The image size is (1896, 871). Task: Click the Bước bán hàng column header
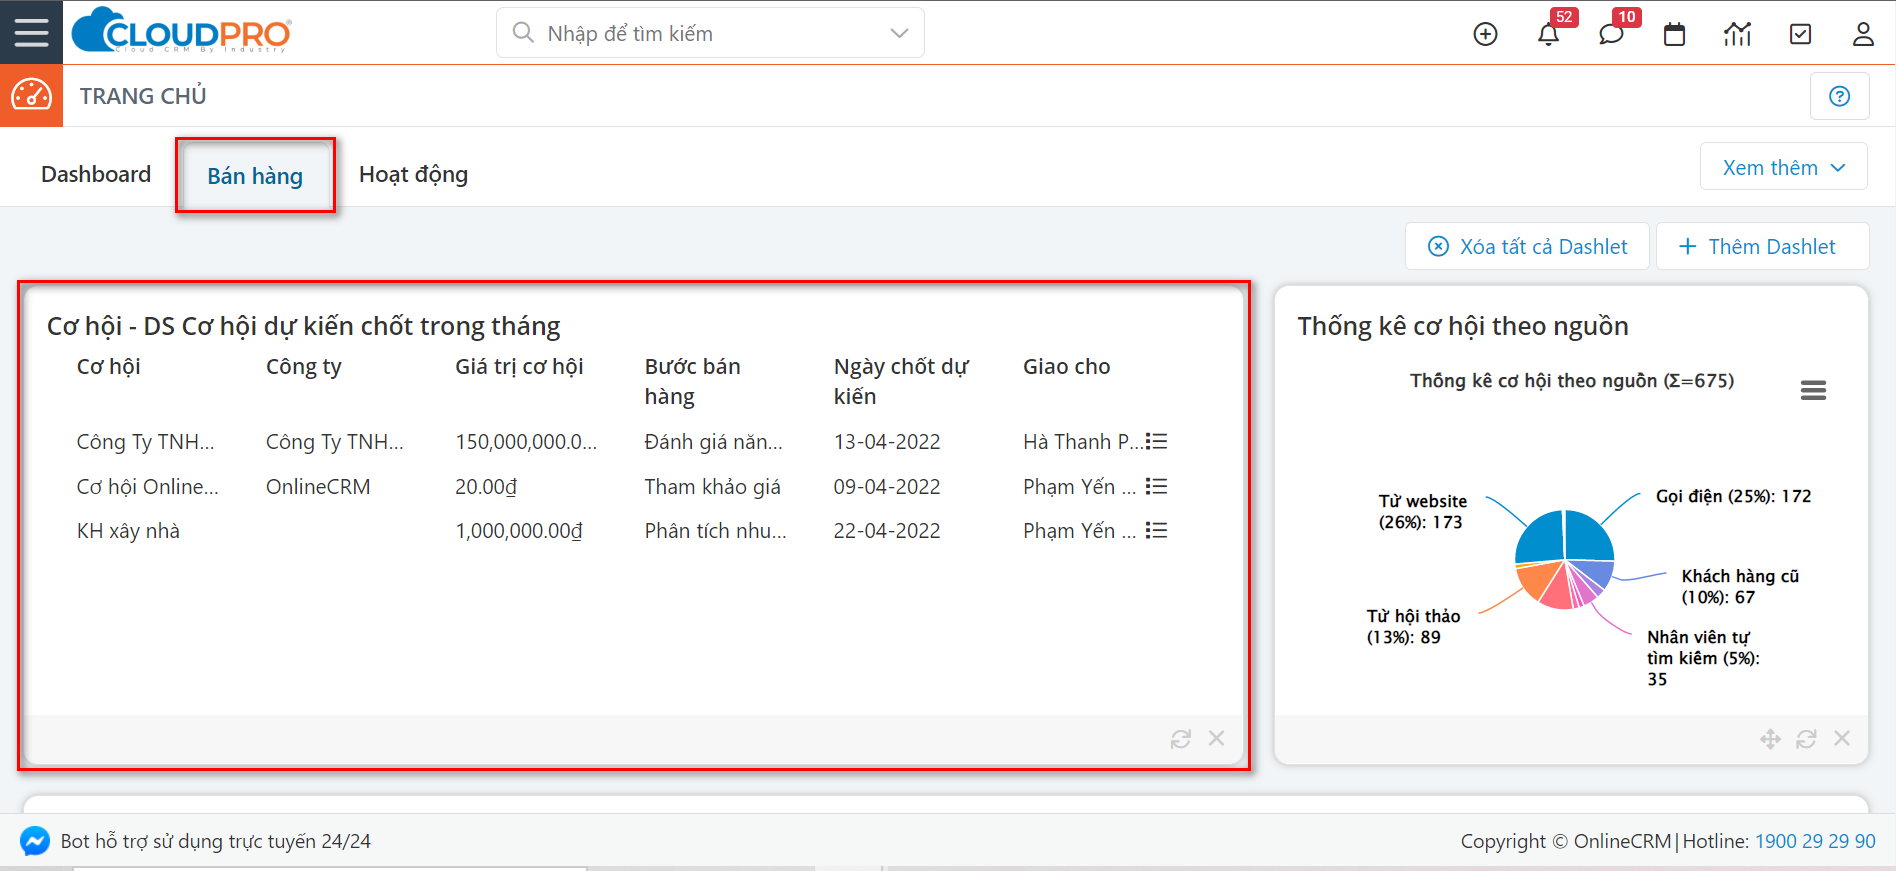click(692, 381)
